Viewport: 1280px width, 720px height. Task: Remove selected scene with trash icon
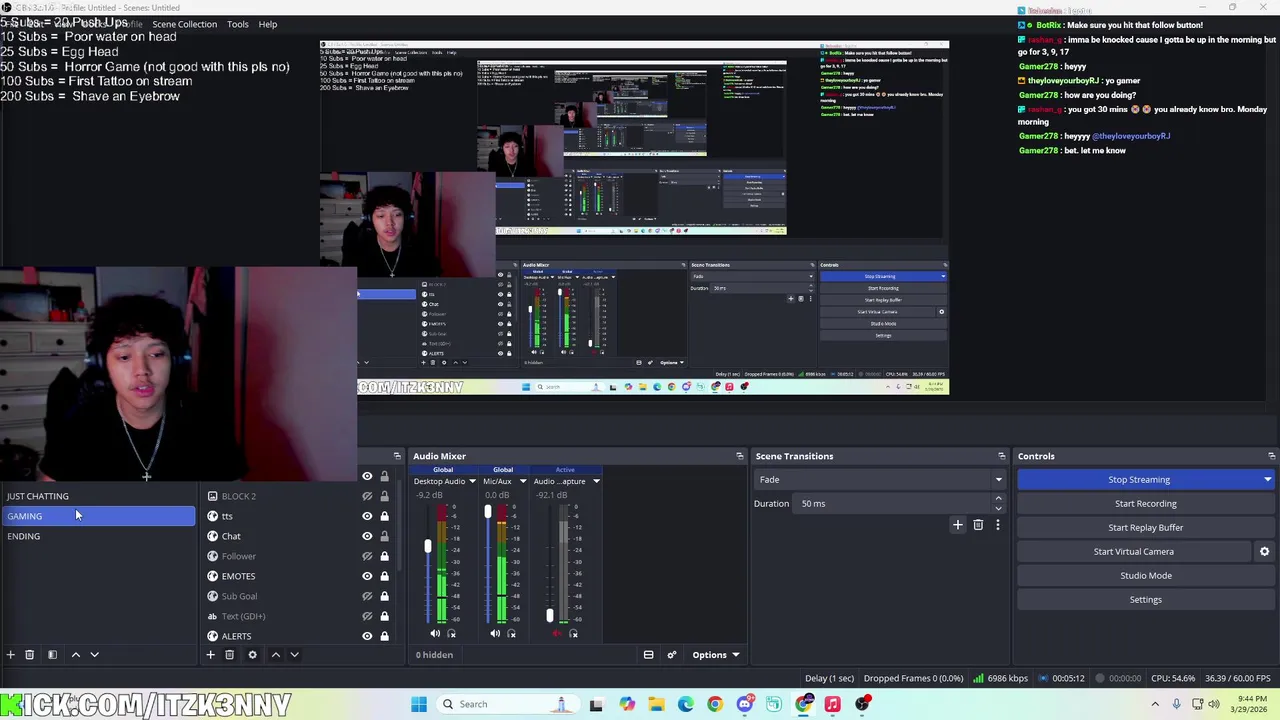[29, 655]
